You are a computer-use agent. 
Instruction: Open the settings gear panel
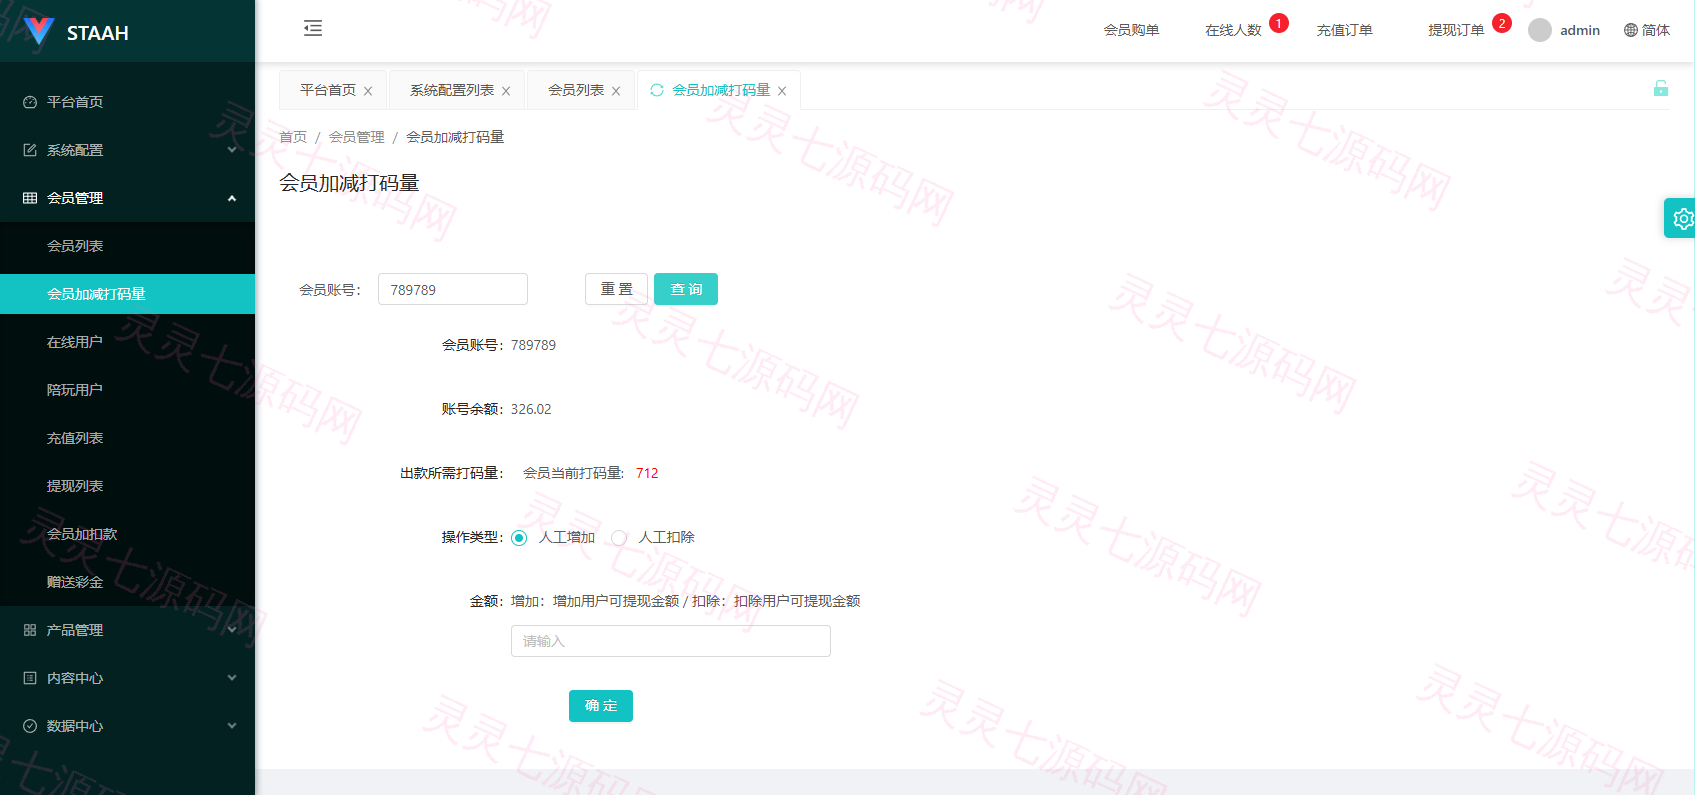click(1682, 218)
